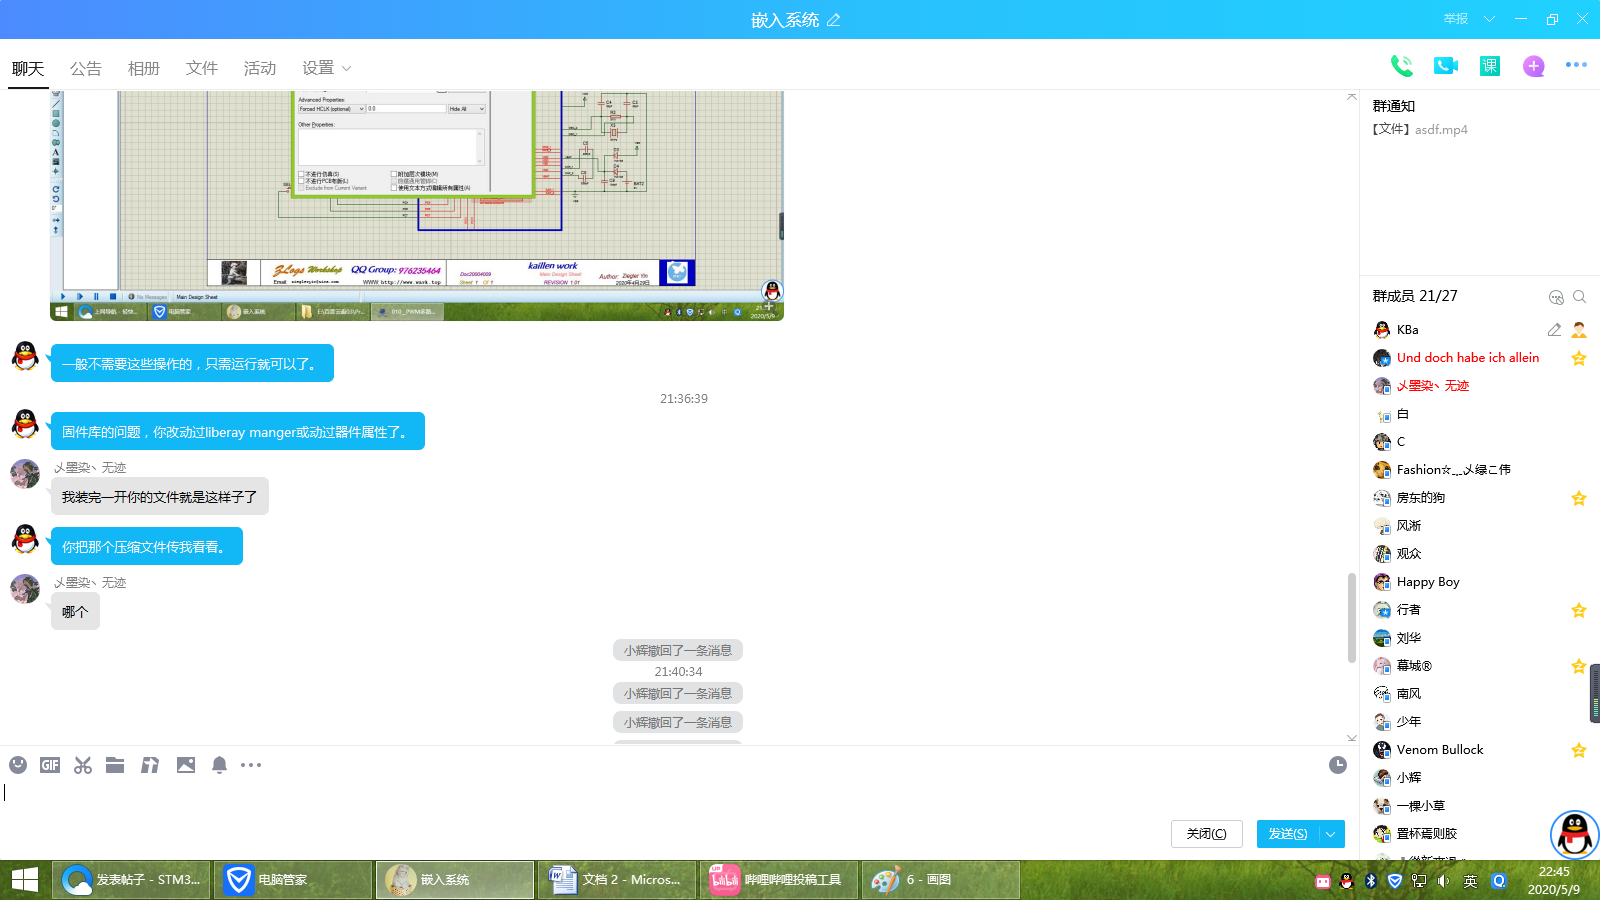This screenshot has height=900, width=1600.
Task: Open the more options three-dot menu at top right
Action: 1576,65
